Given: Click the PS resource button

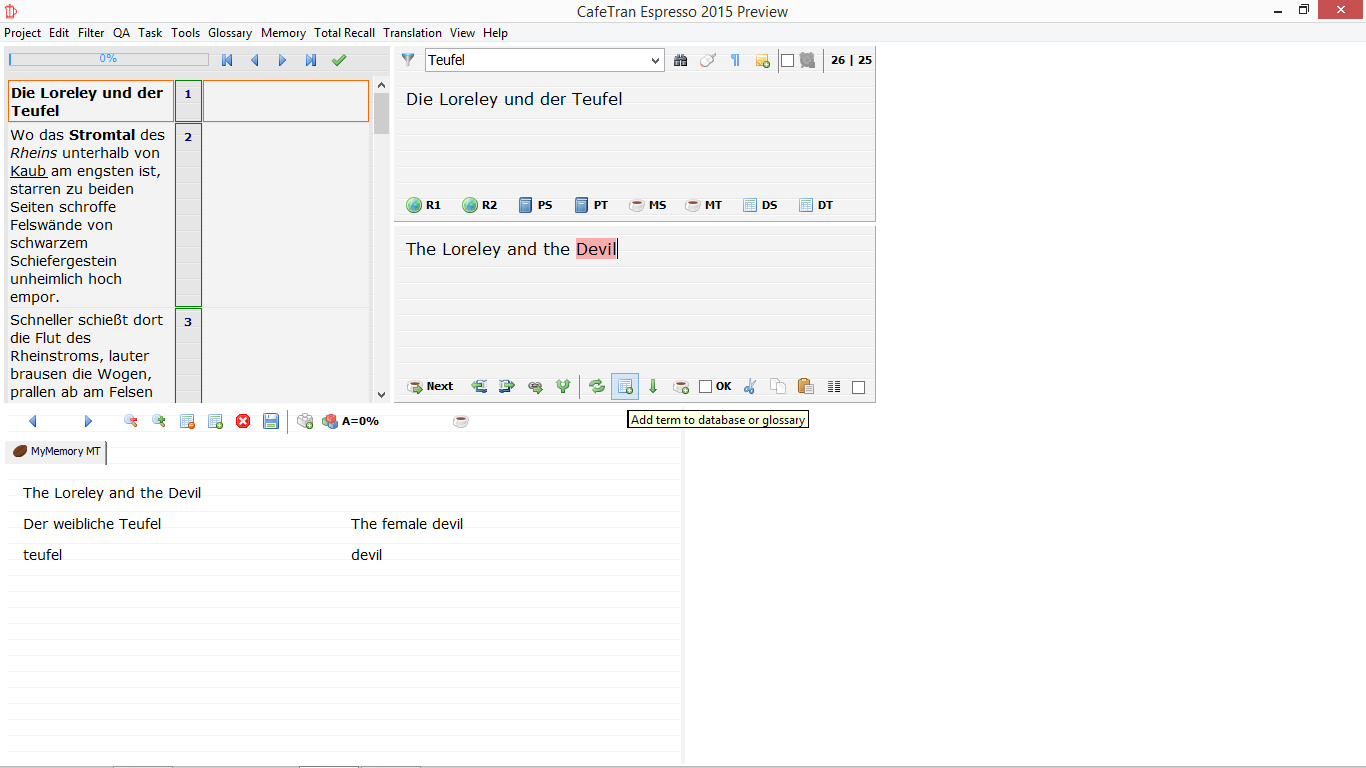Looking at the screenshot, I should pyautogui.click(x=535, y=205).
